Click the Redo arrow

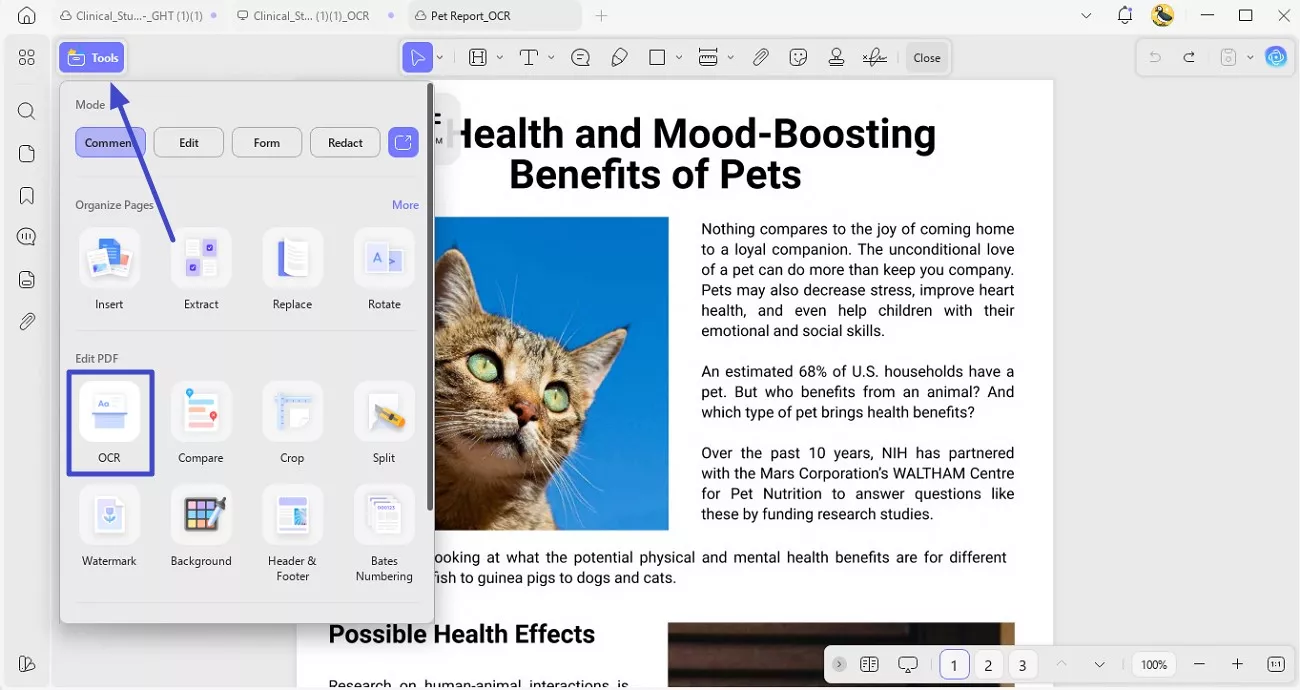[x=1189, y=58]
